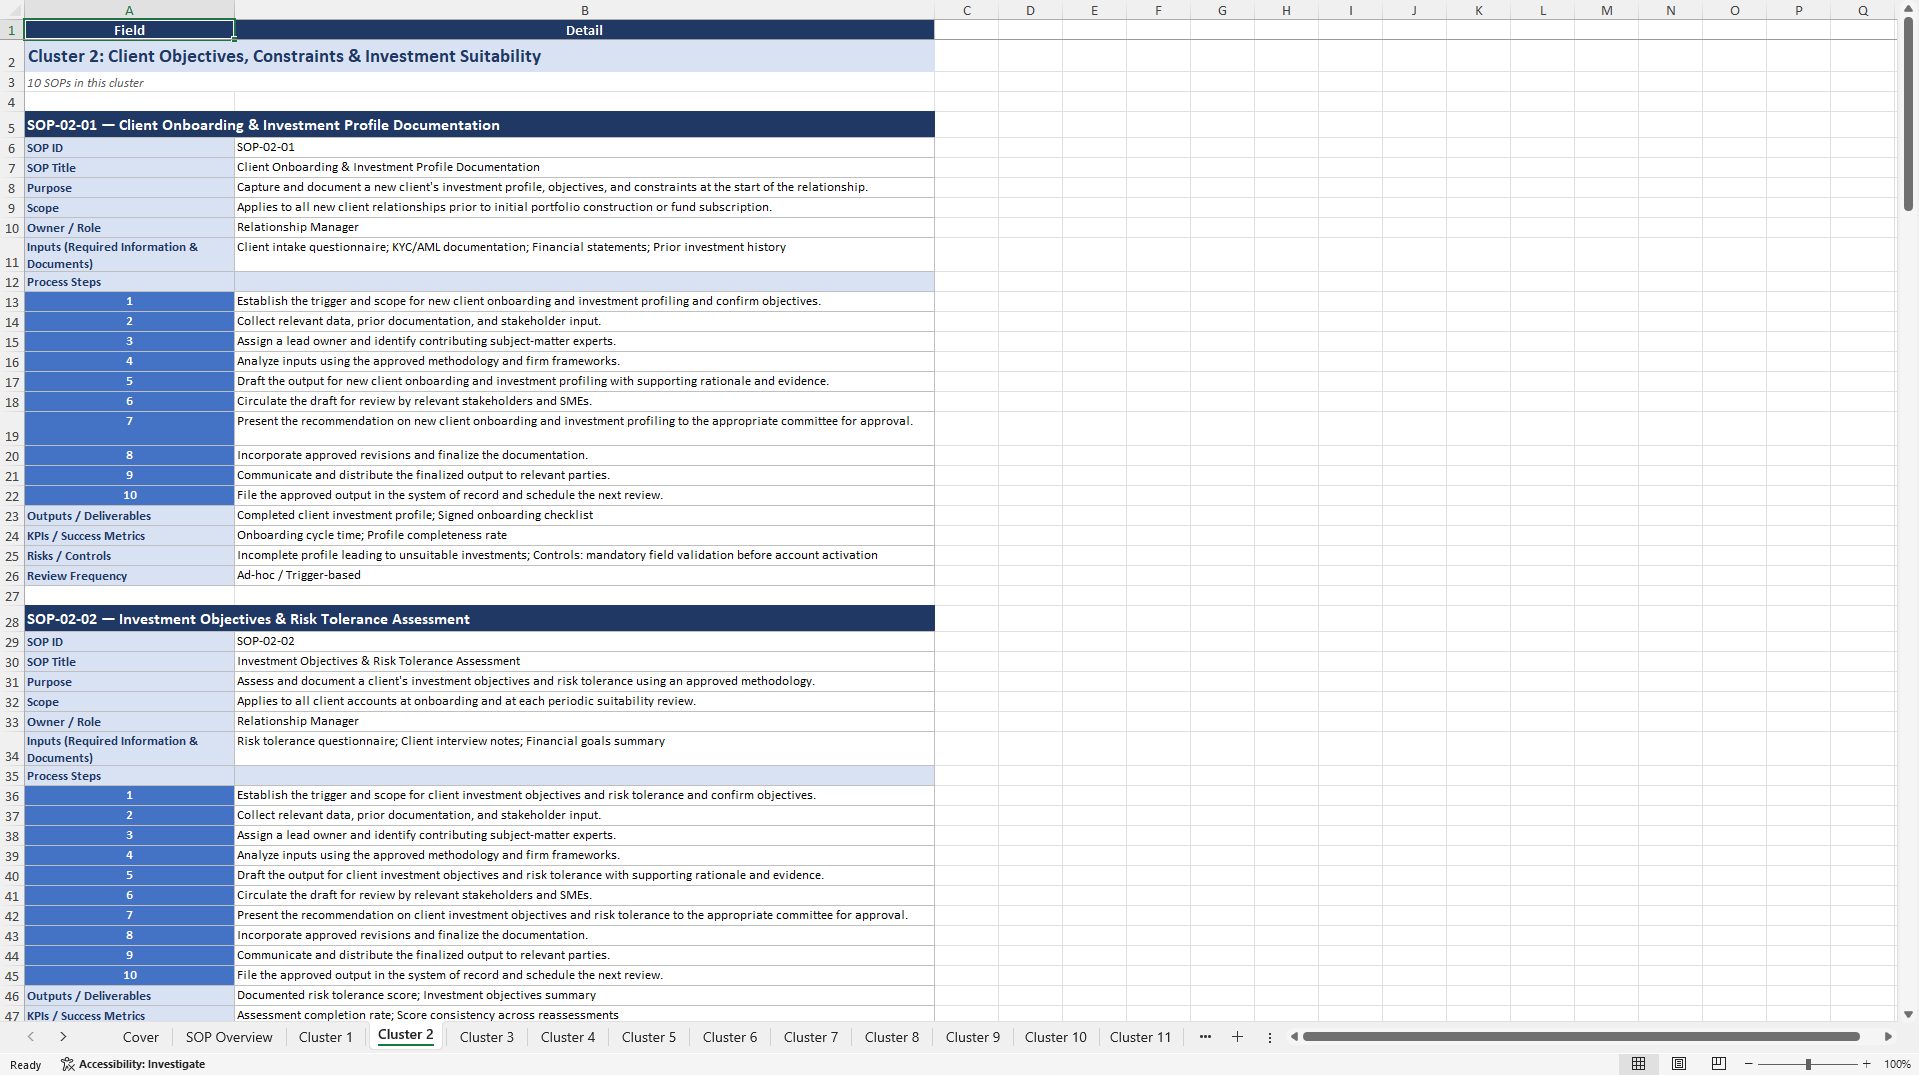Switch to Cluster 10 sheet tab
The height and width of the screenshot is (1075, 1919).
click(1055, 1037)
